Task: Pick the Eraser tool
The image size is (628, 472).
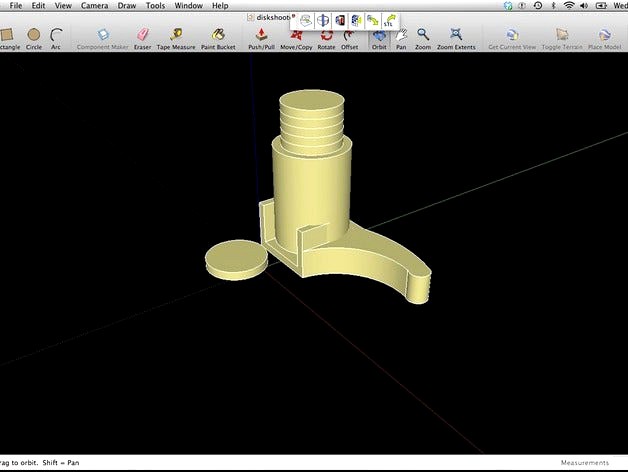Action: point(142,37)
